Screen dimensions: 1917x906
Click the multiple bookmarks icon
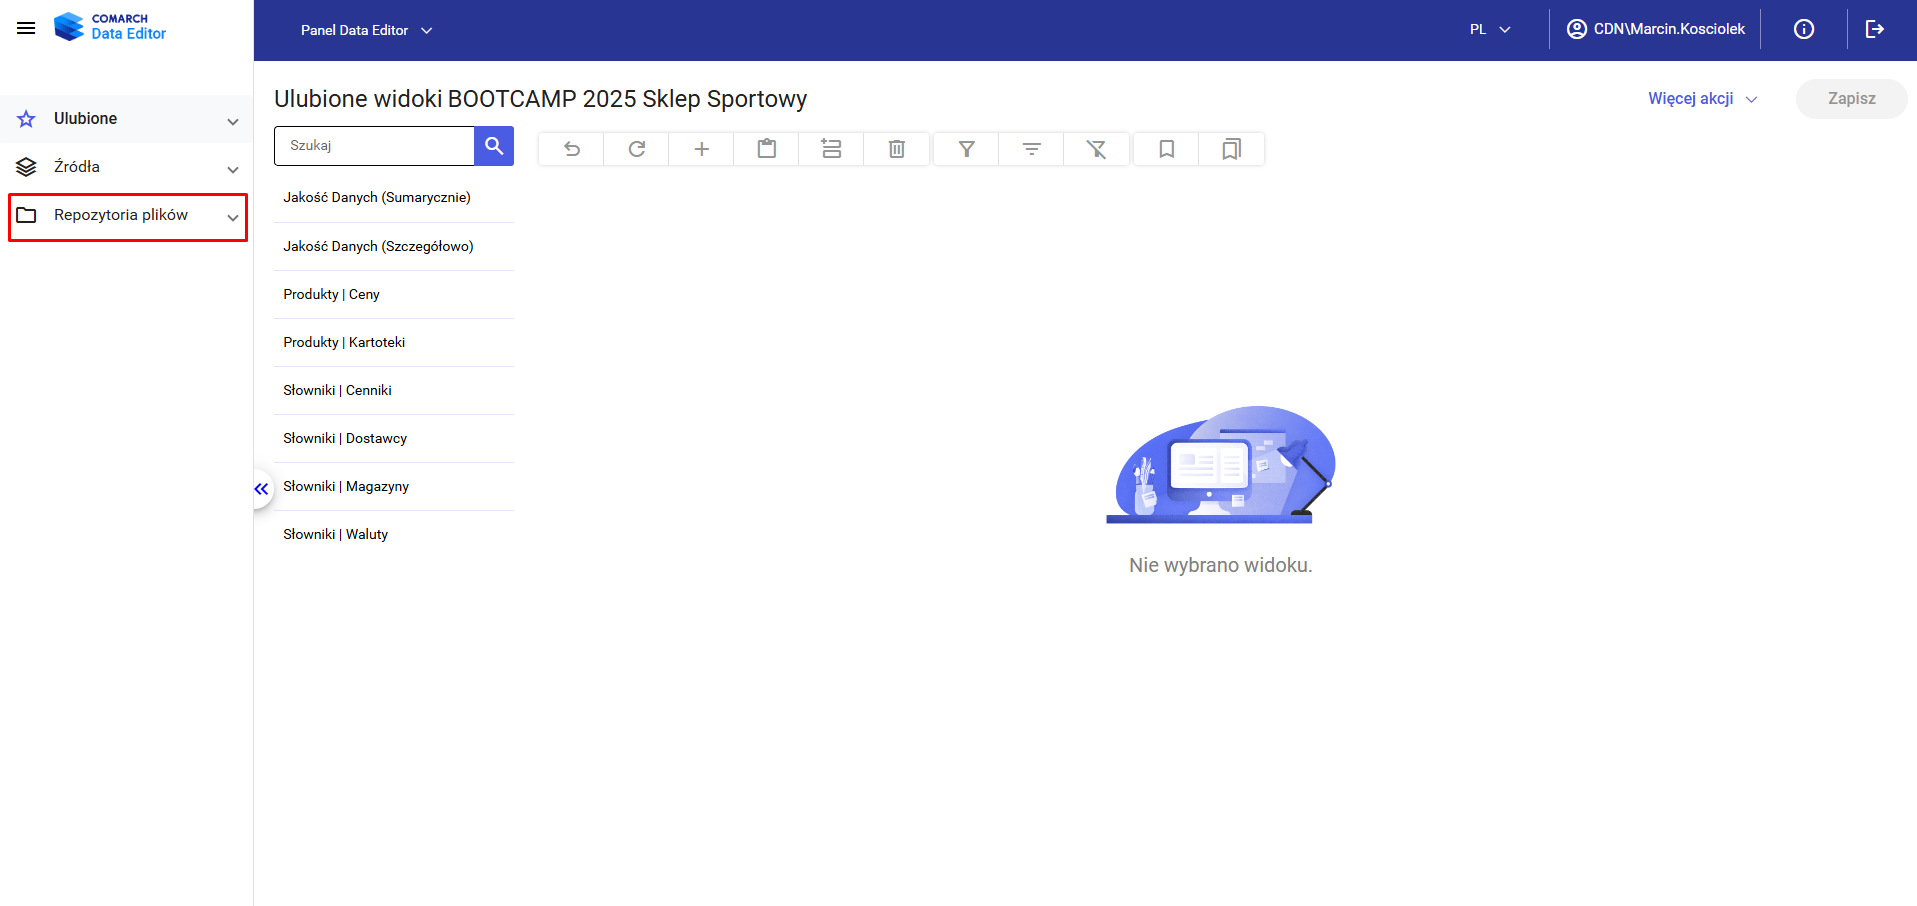click(1232, 149)
